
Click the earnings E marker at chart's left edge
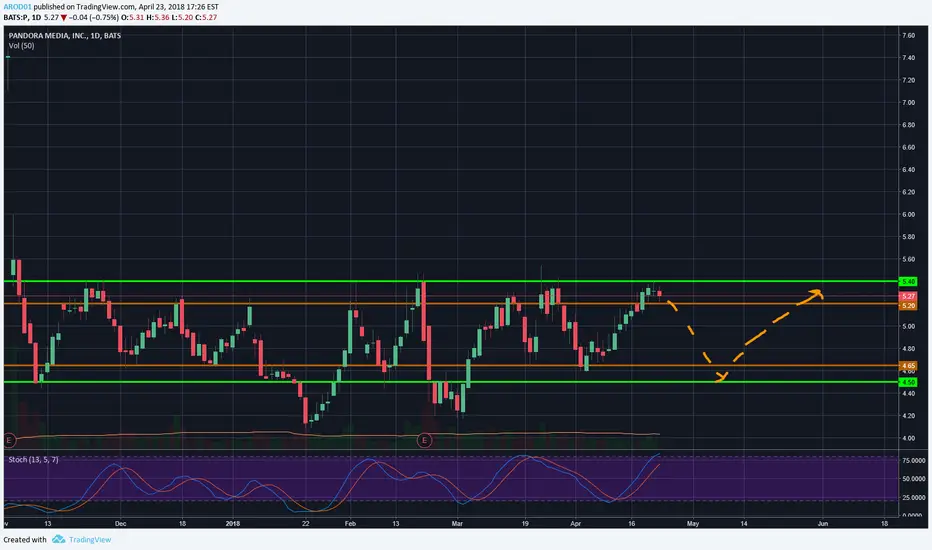9,440
